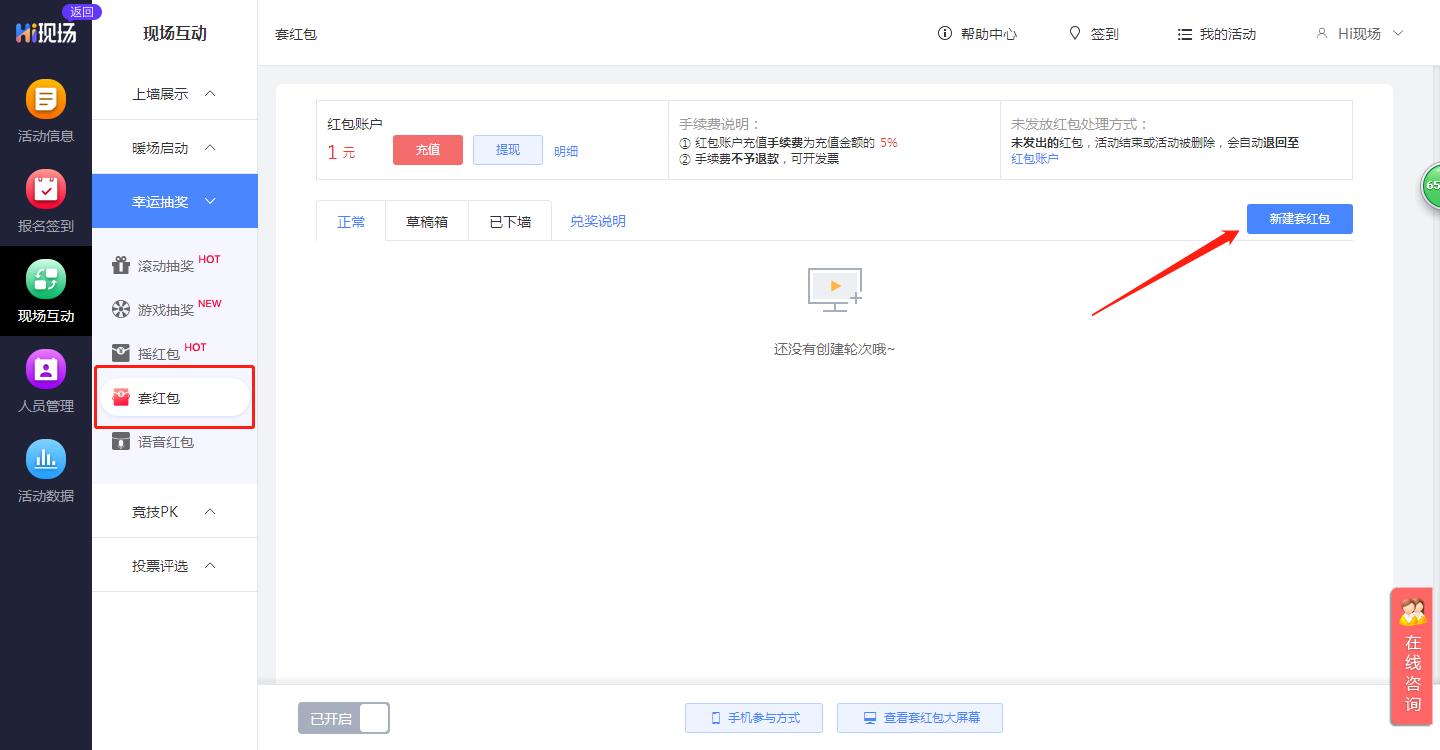
Task: Click the 新建套红包 button
Action: click(x=1300, y=219)
